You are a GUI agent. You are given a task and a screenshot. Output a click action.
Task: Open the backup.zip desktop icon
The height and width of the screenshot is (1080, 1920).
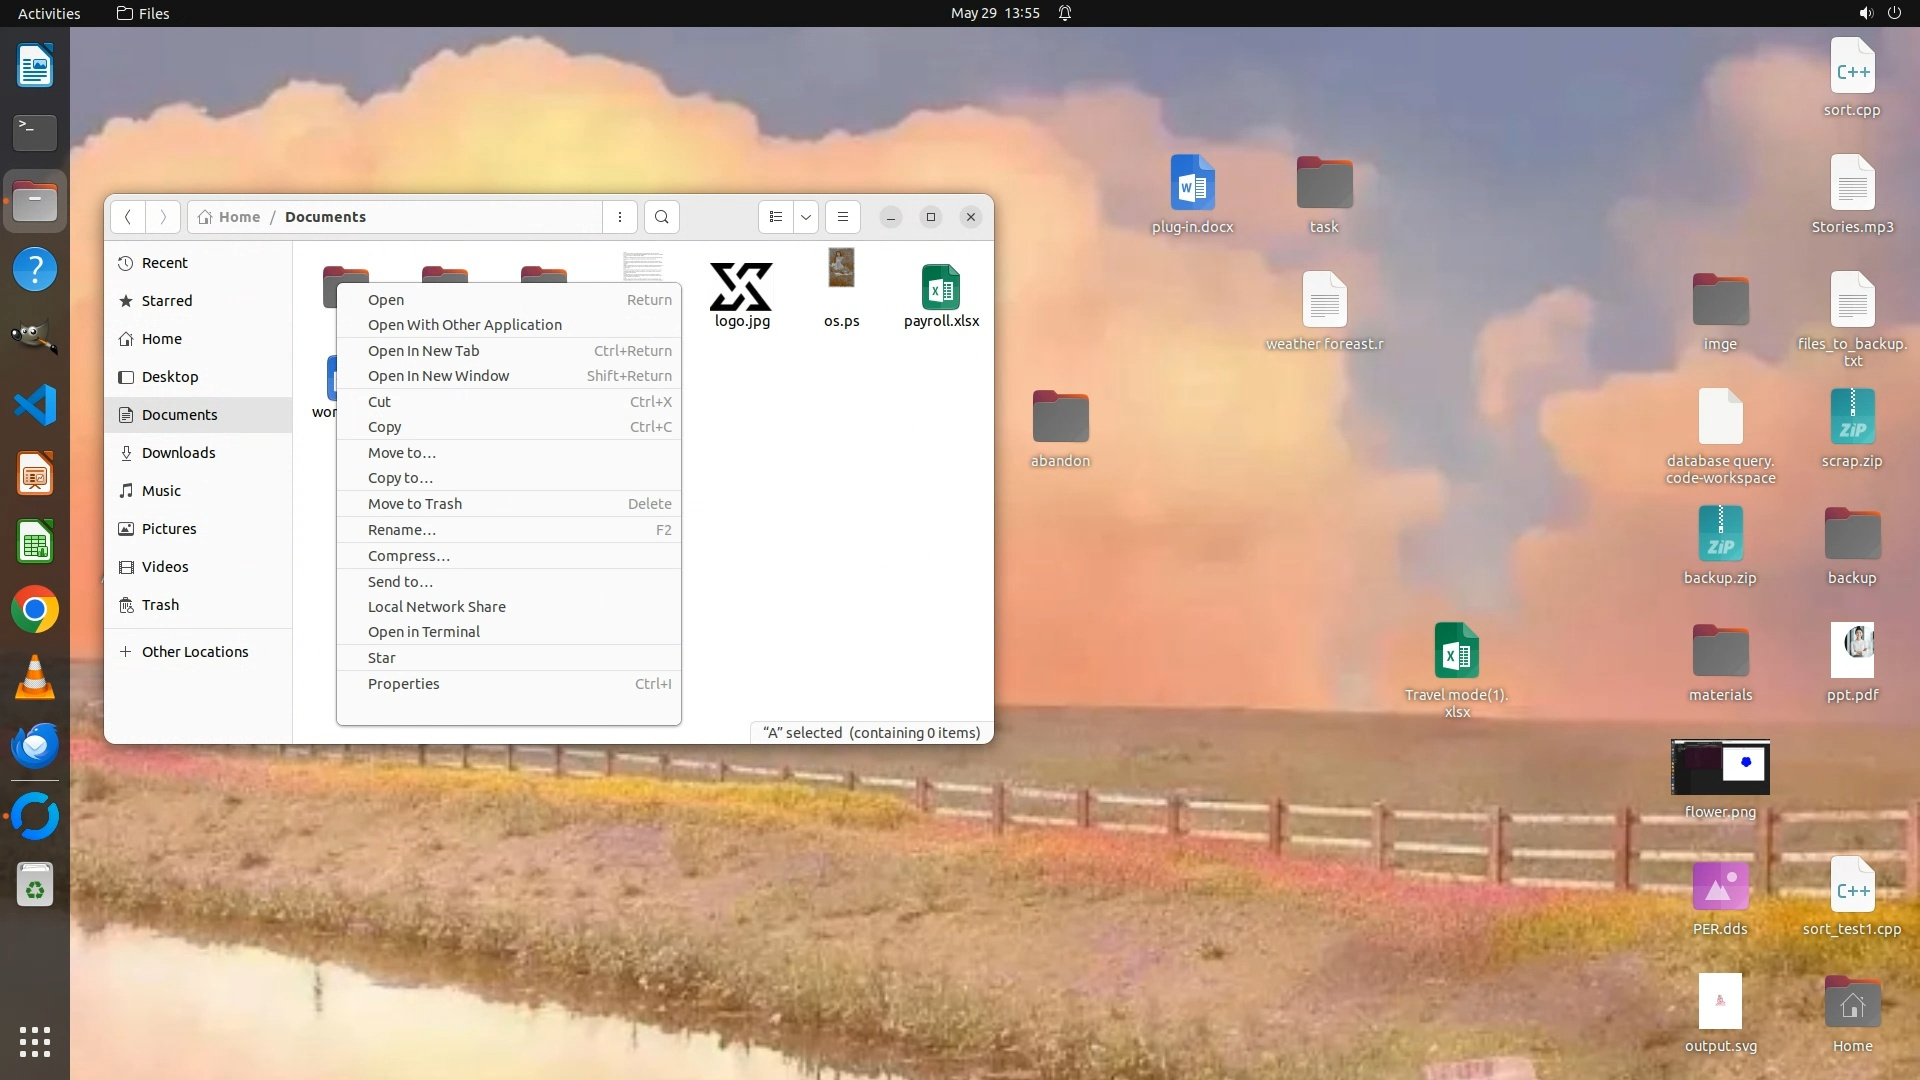click(x=1720, y=534)
